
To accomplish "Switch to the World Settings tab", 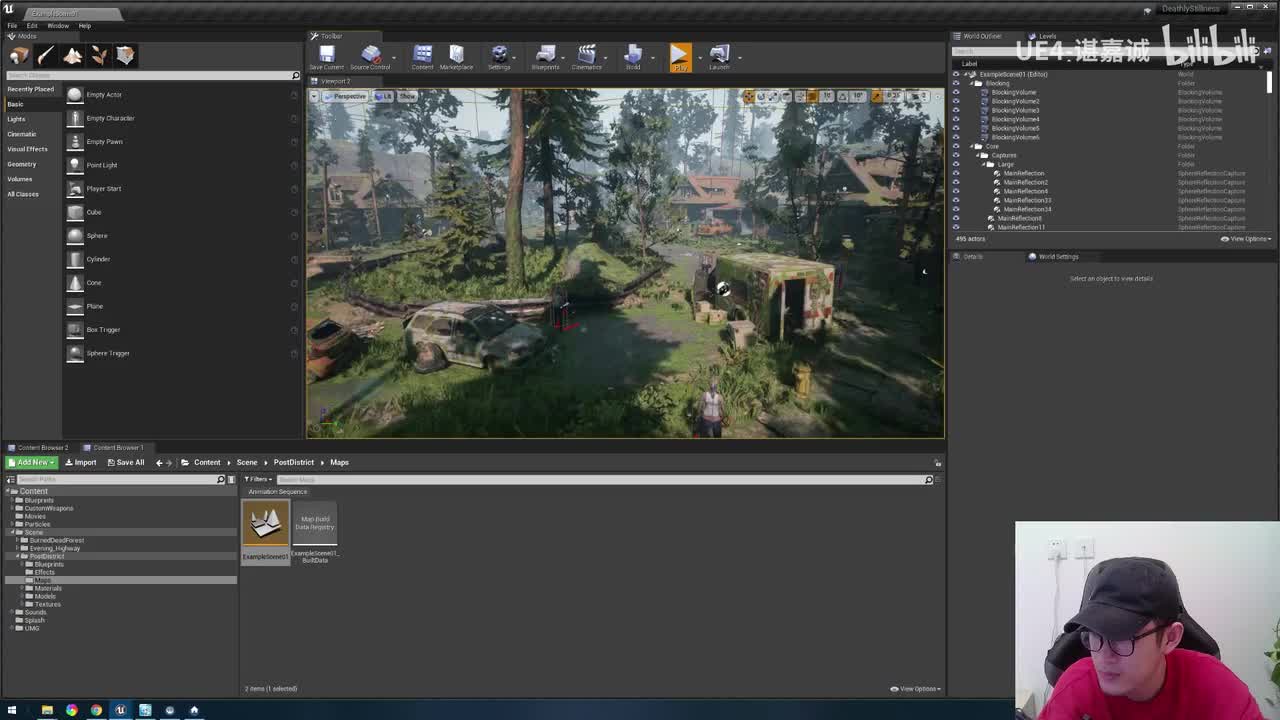I will click(1057, 256).
